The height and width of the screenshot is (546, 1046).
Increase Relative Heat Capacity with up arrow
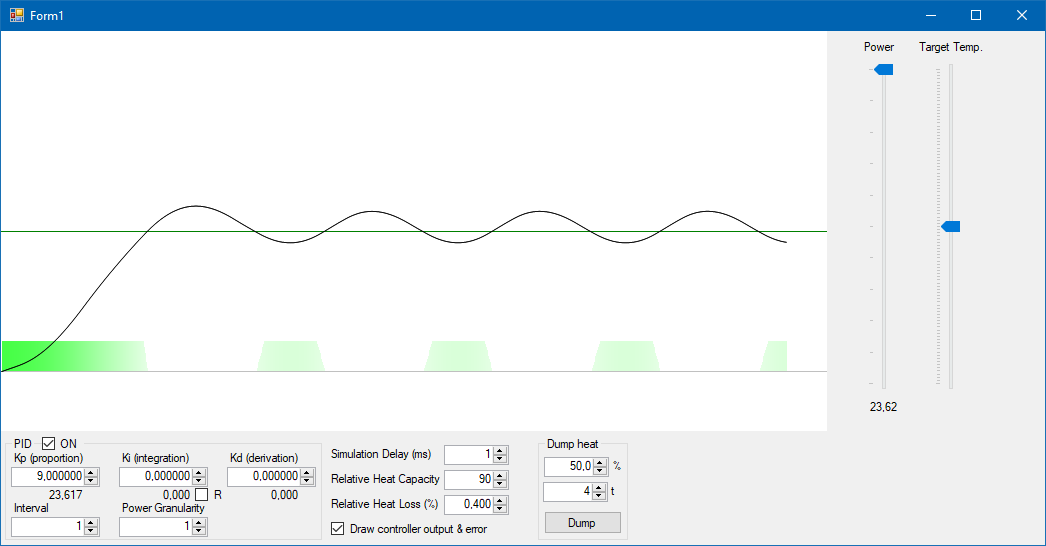pos(500,475)
